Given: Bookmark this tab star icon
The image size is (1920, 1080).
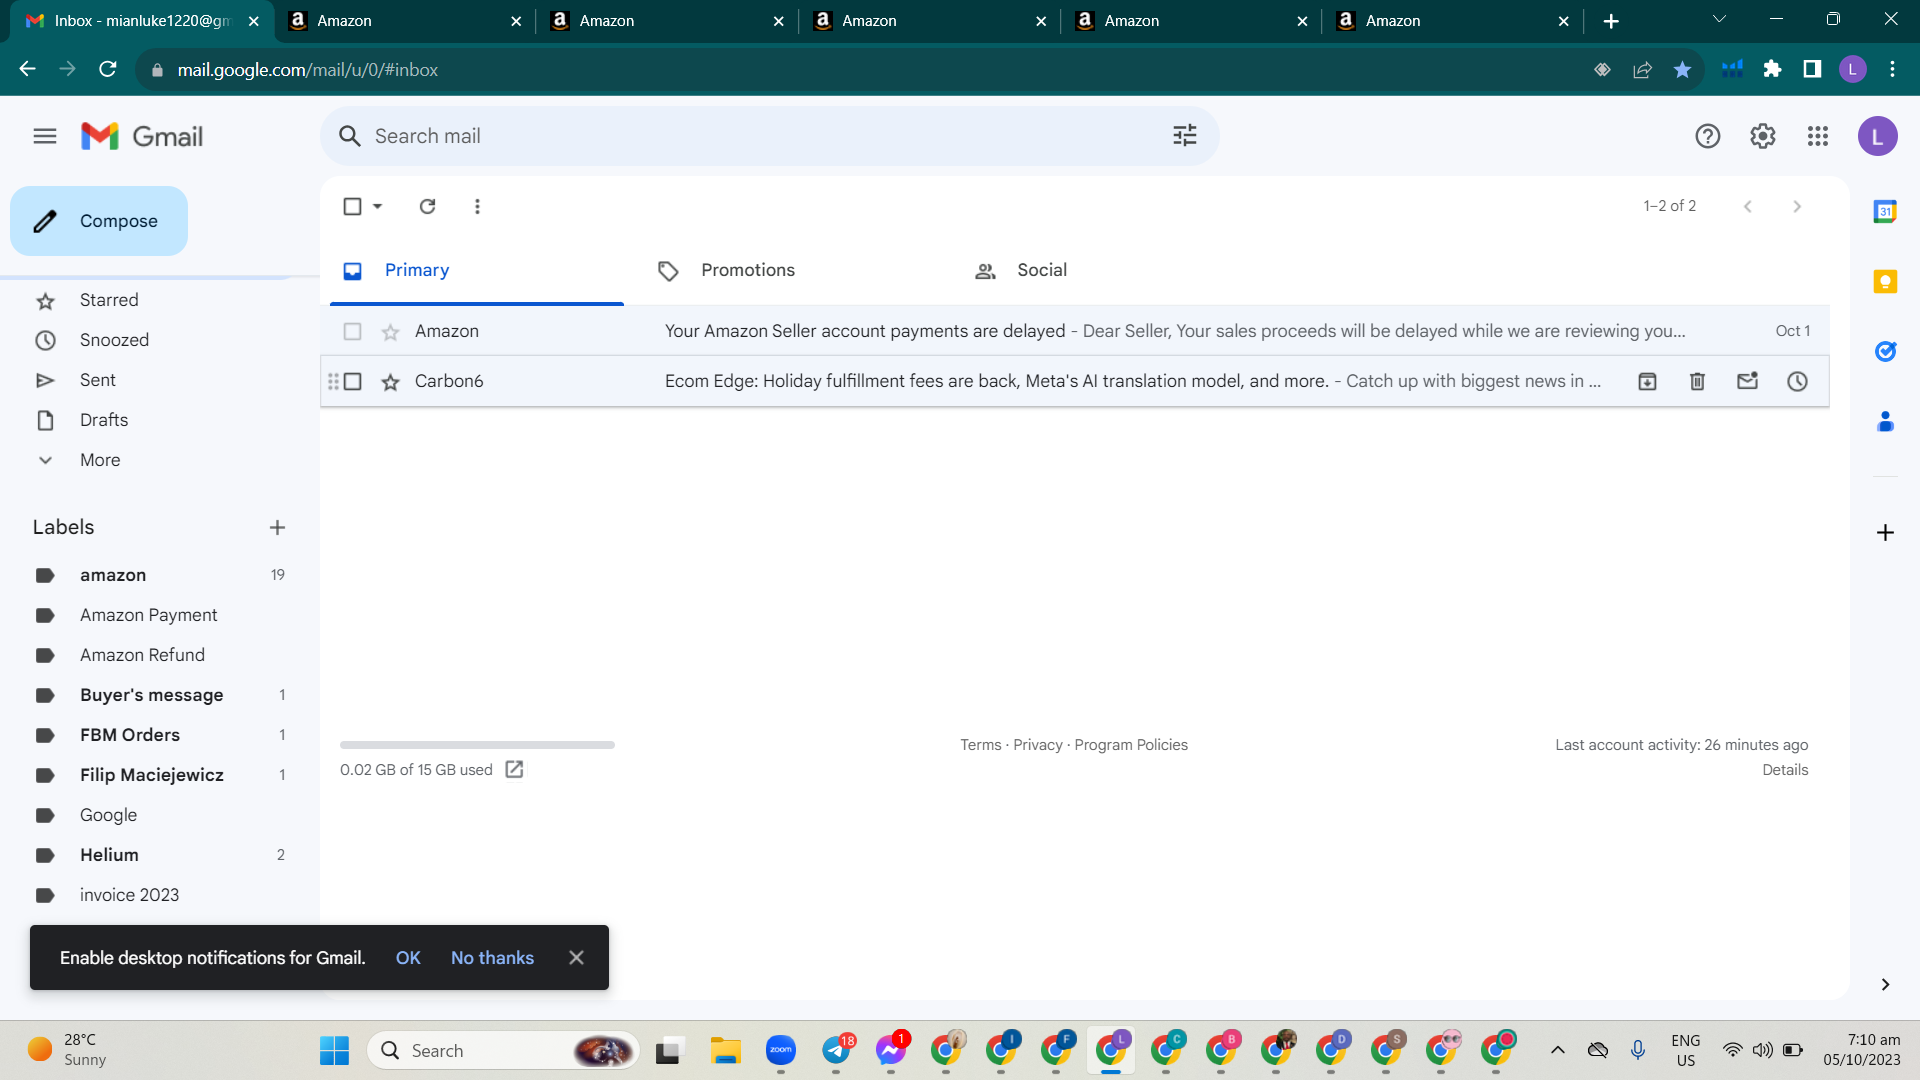Looking at the screenshot, I should 1682,69.
